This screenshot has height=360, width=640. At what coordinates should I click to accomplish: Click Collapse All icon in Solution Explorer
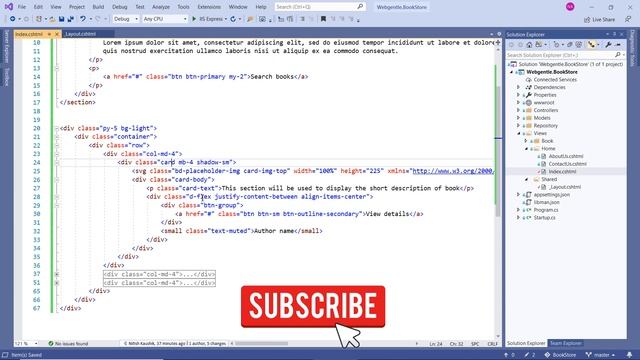click(569, 45)
